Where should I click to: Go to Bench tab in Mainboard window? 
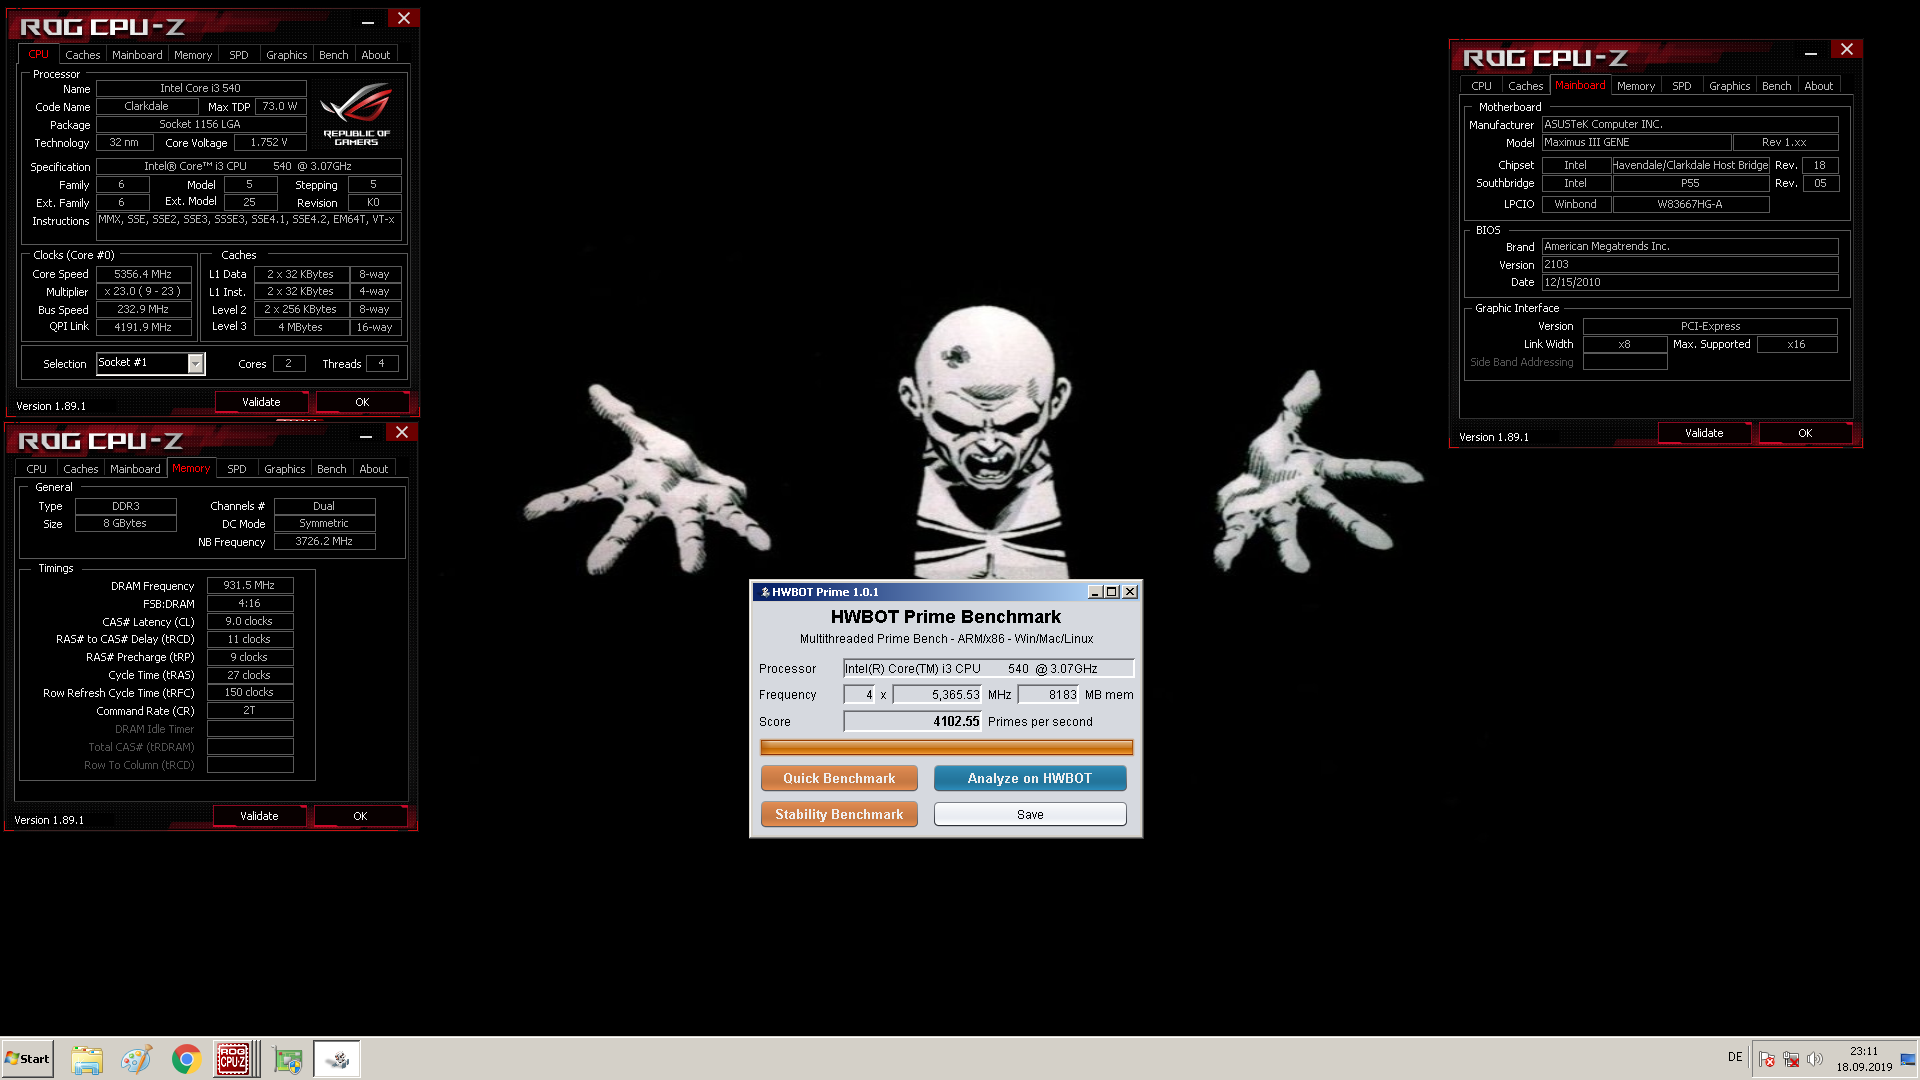(1777, 86)
